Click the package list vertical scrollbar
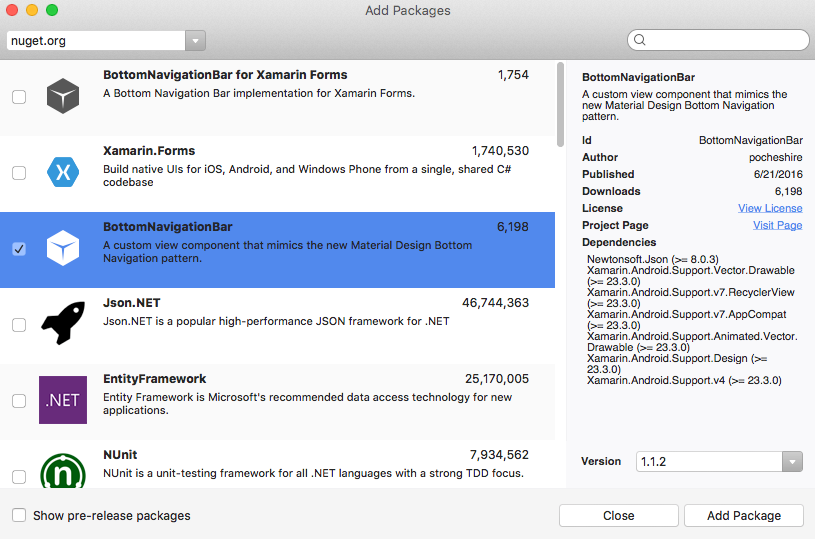This screenshot has height=539, width=815. click(560, 104)
